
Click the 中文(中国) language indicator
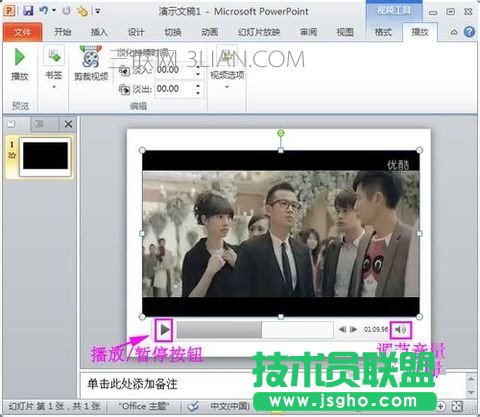click(x=230, y=406)
